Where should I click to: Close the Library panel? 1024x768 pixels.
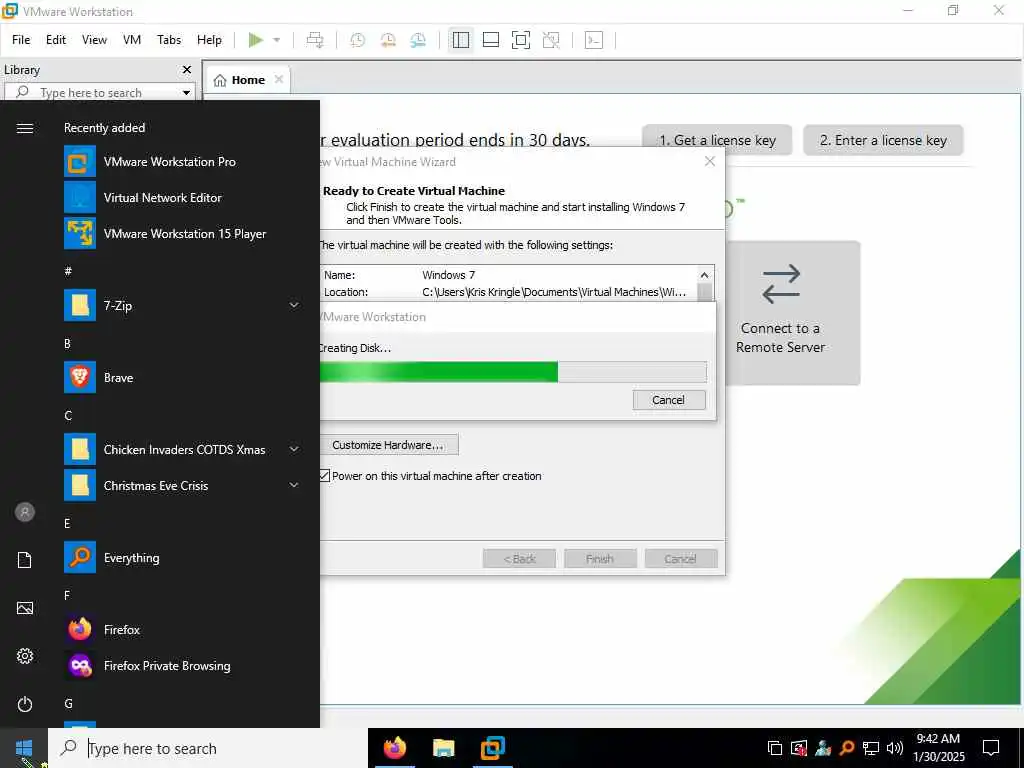[187, 70]
